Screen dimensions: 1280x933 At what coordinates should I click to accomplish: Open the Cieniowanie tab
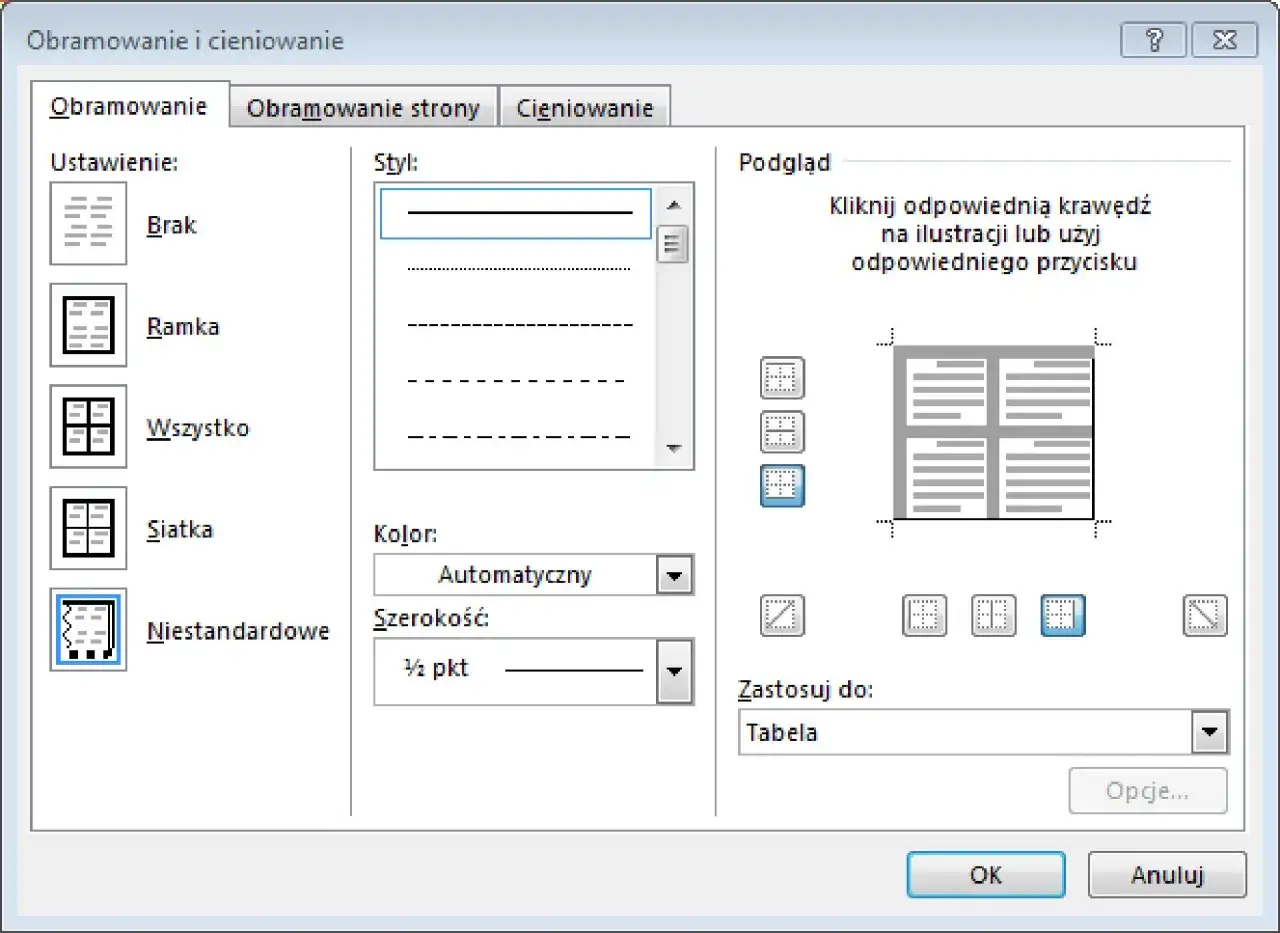[584, 109]
